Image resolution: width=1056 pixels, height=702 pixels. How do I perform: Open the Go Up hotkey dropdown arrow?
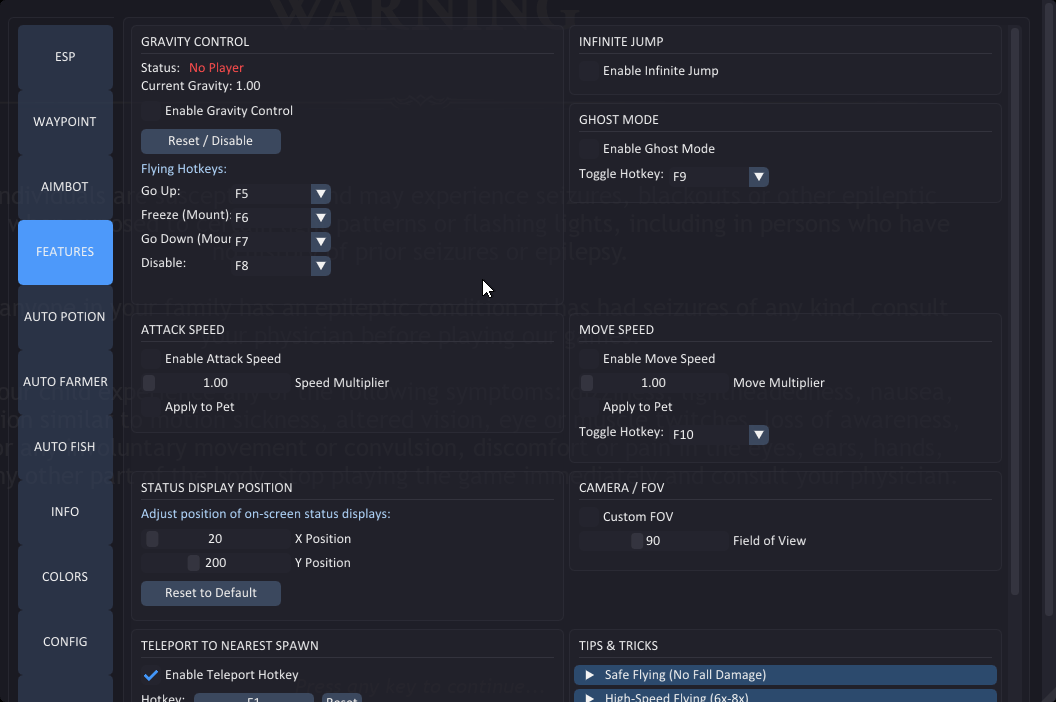coord(320,194)
